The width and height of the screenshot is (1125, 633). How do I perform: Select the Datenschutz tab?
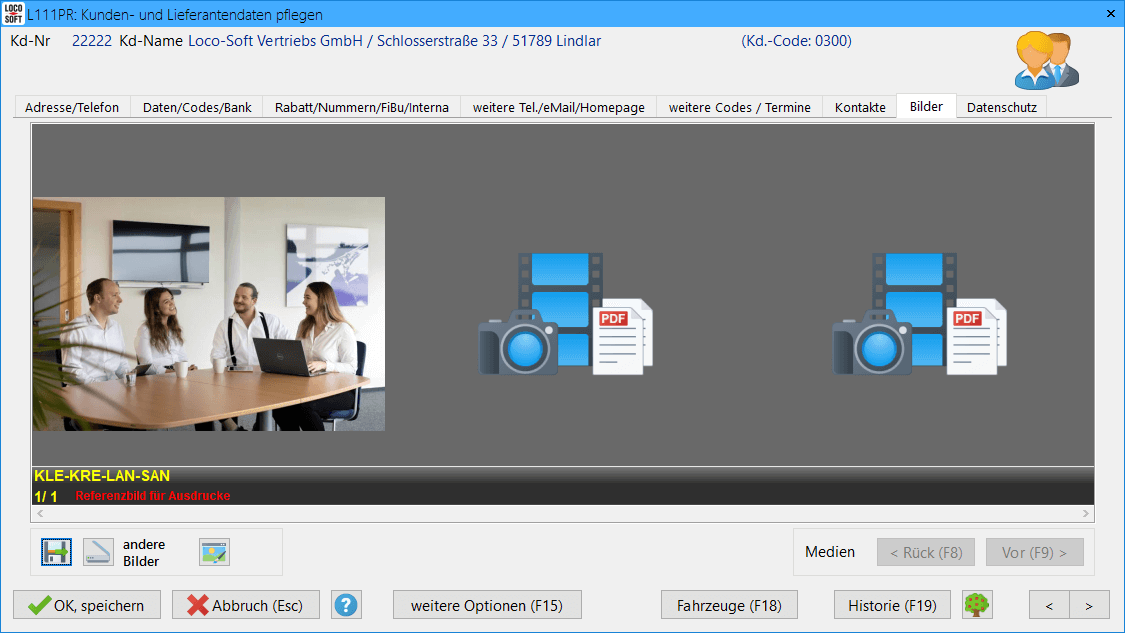(x=1001, y=107)
